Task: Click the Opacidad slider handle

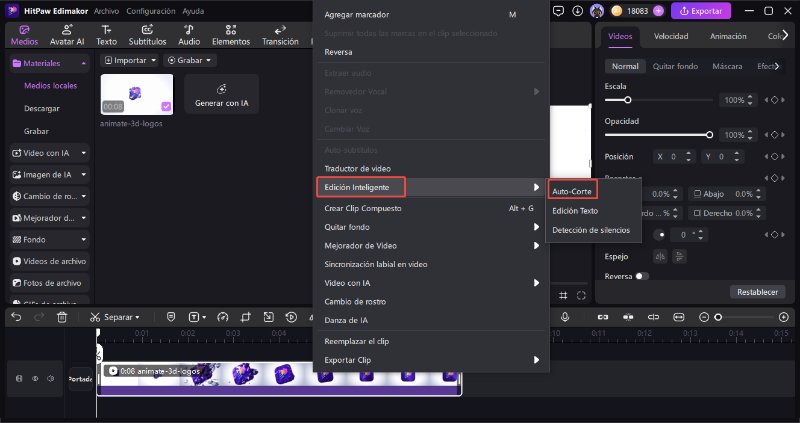Action: click(710, 134)
